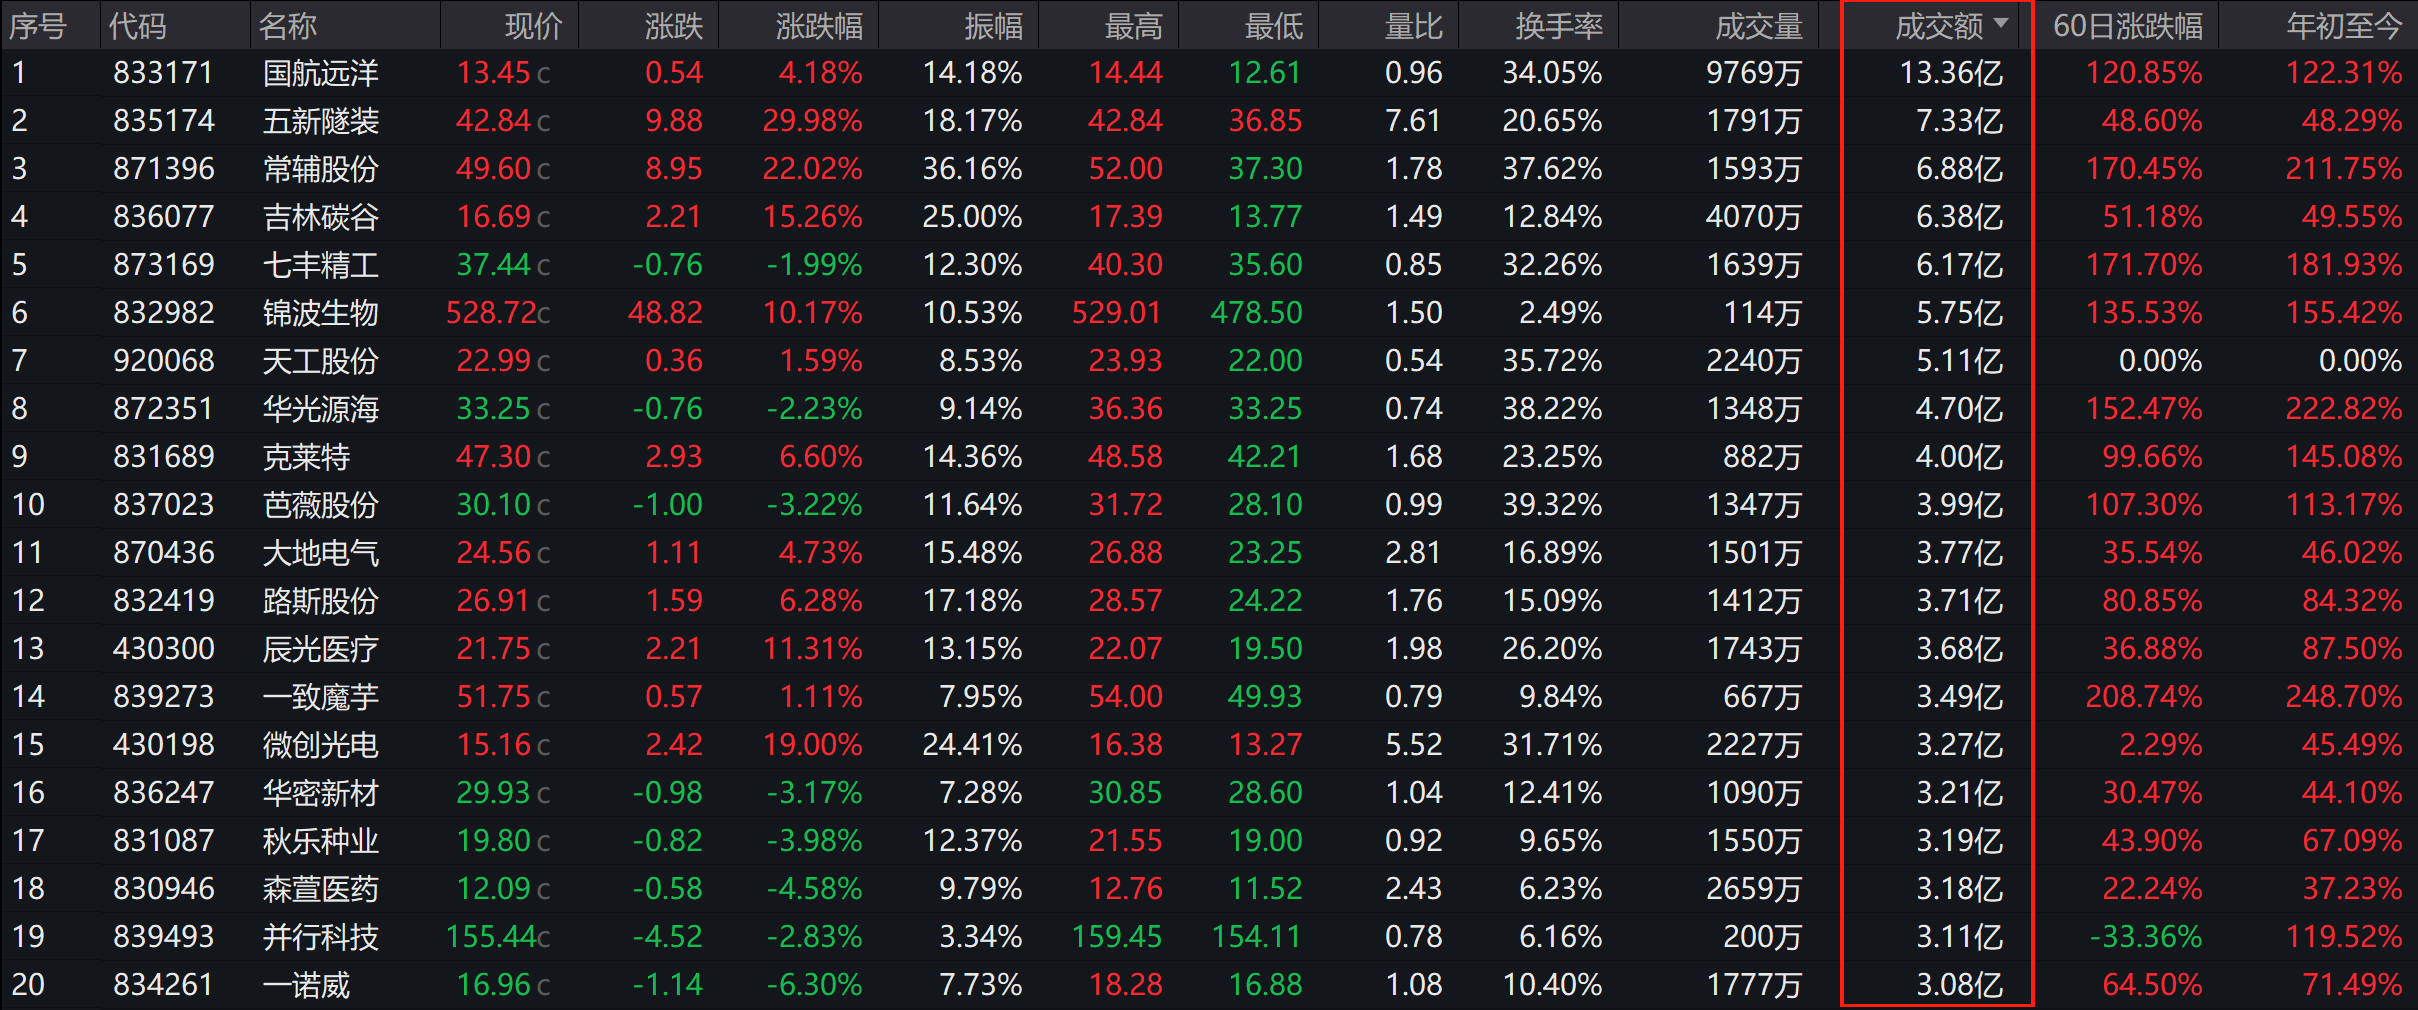Click price 155.44 of 并行科技
The height and width of the screenshot is (1010, 2418).
click(x=491, y=937)
